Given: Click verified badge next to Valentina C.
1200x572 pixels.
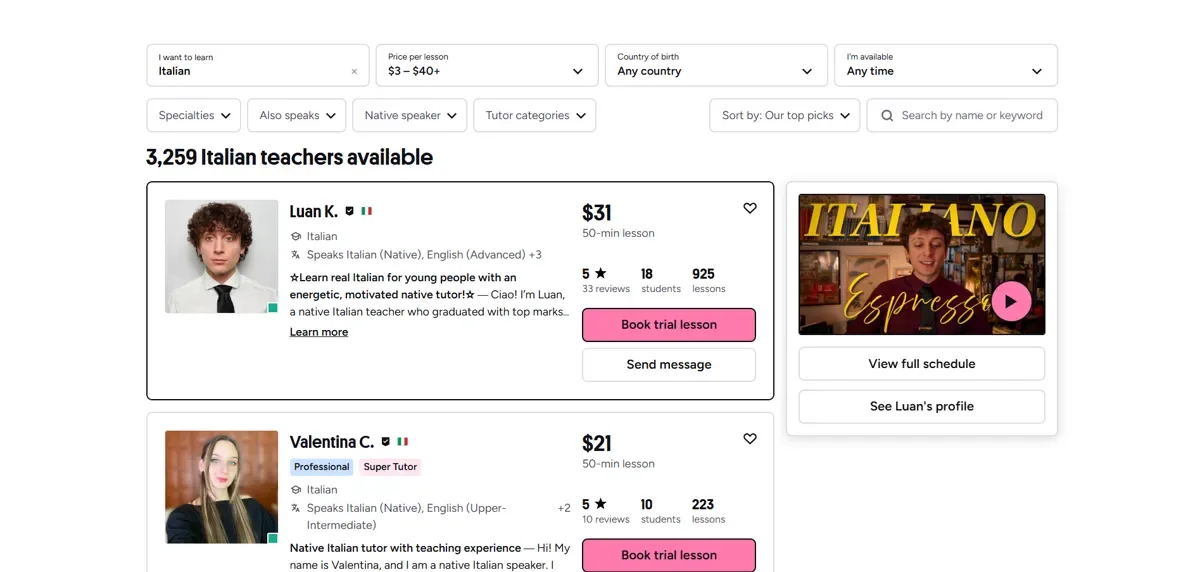Looking at the screenshot, I should [386, 442].
